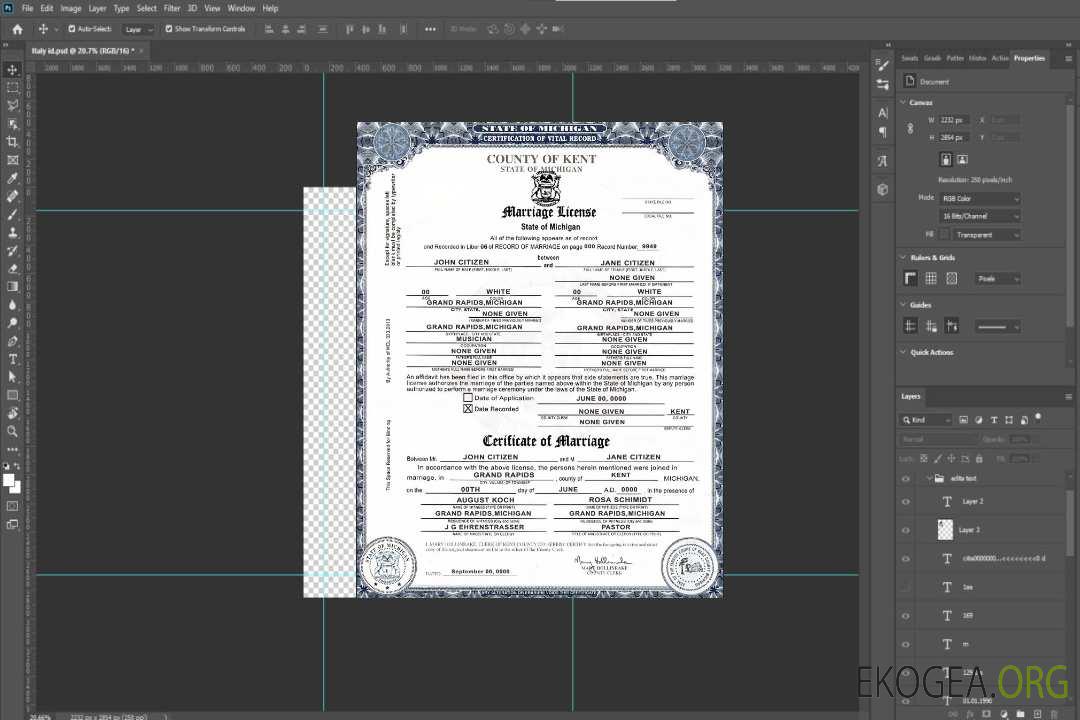Image resolution: width=1080 pixels, height=720 pixels.
Task: Open the layer Kind filter dropdown
Action: tap(926, 420)
